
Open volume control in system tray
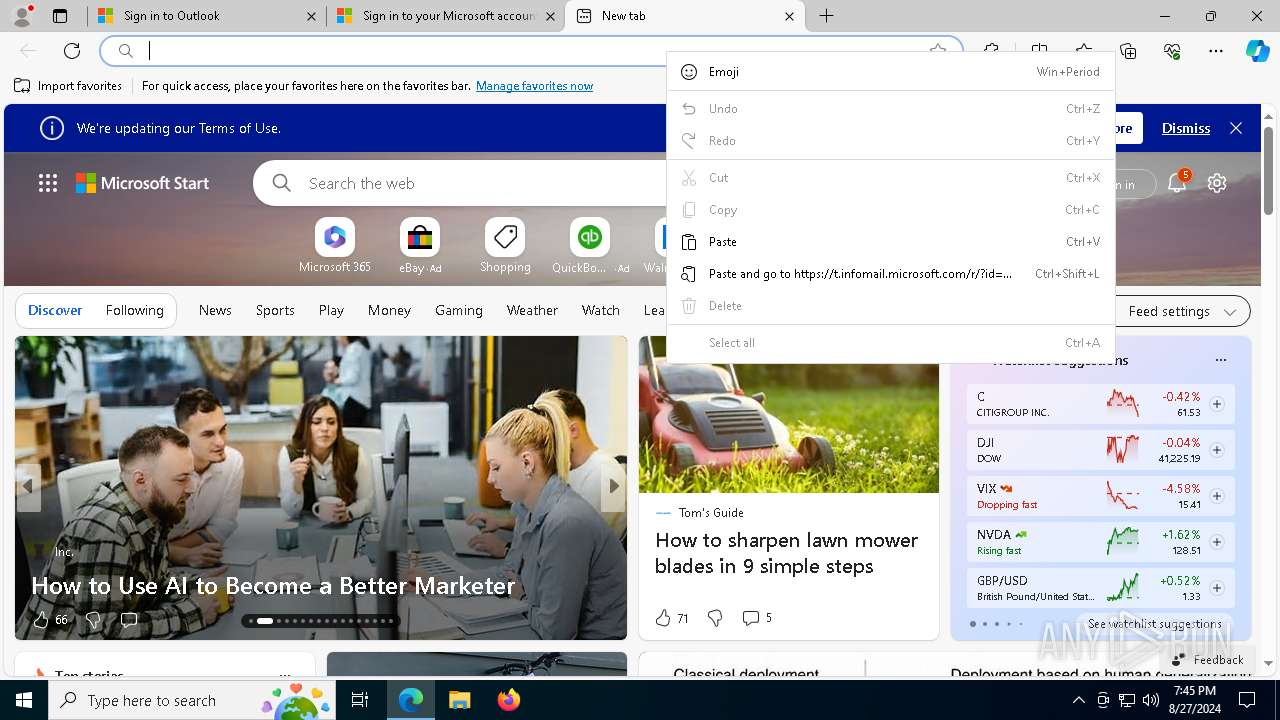1151,701
